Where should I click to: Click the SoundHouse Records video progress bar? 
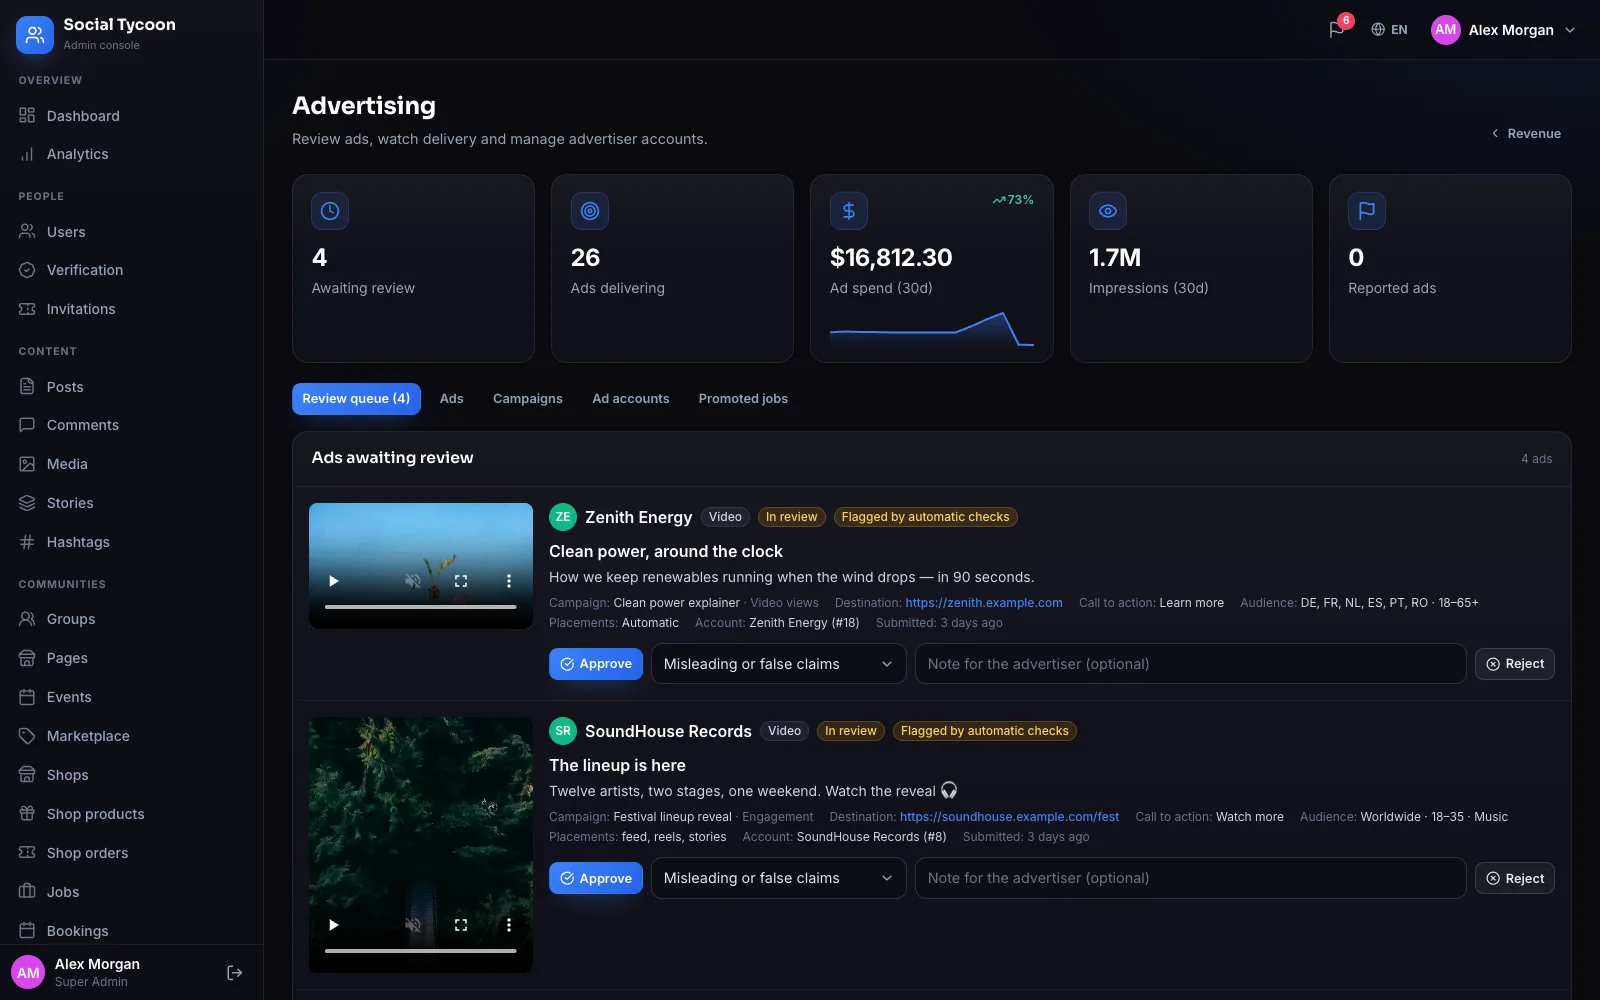(x=421, y=951)
